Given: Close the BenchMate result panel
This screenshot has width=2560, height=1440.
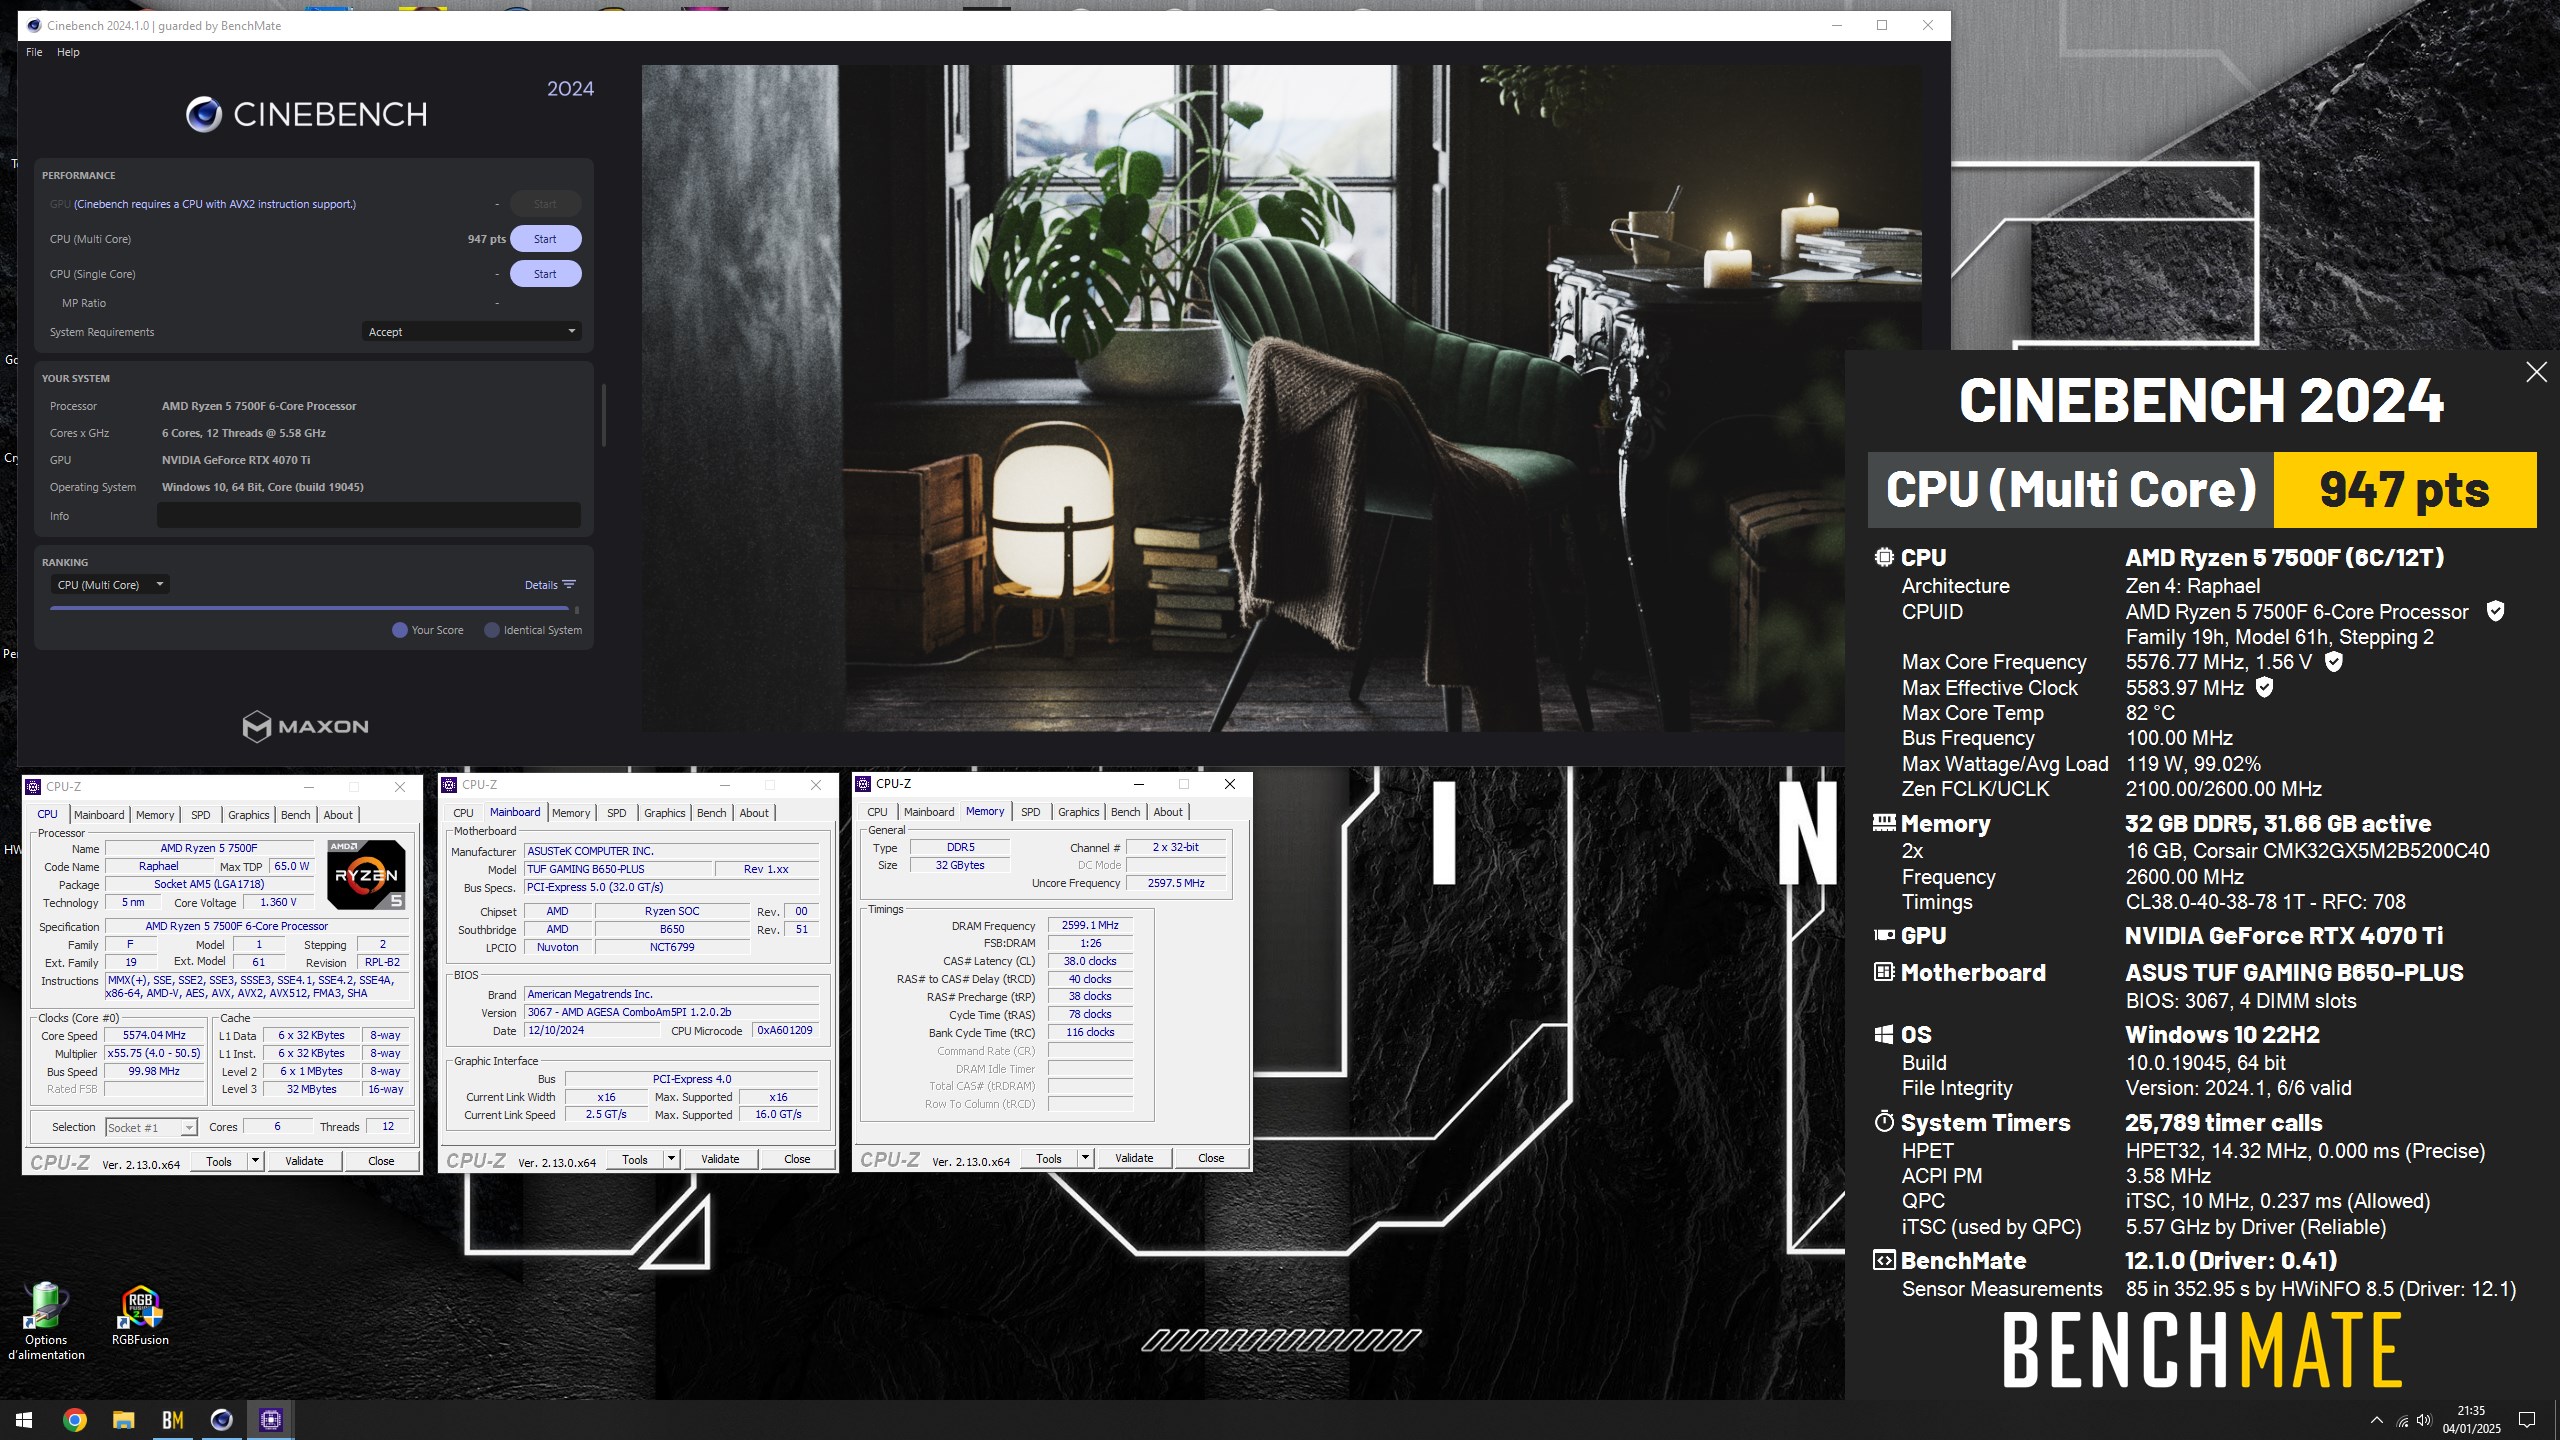Looking at the screenshot, I should (x=2536, y=372).
